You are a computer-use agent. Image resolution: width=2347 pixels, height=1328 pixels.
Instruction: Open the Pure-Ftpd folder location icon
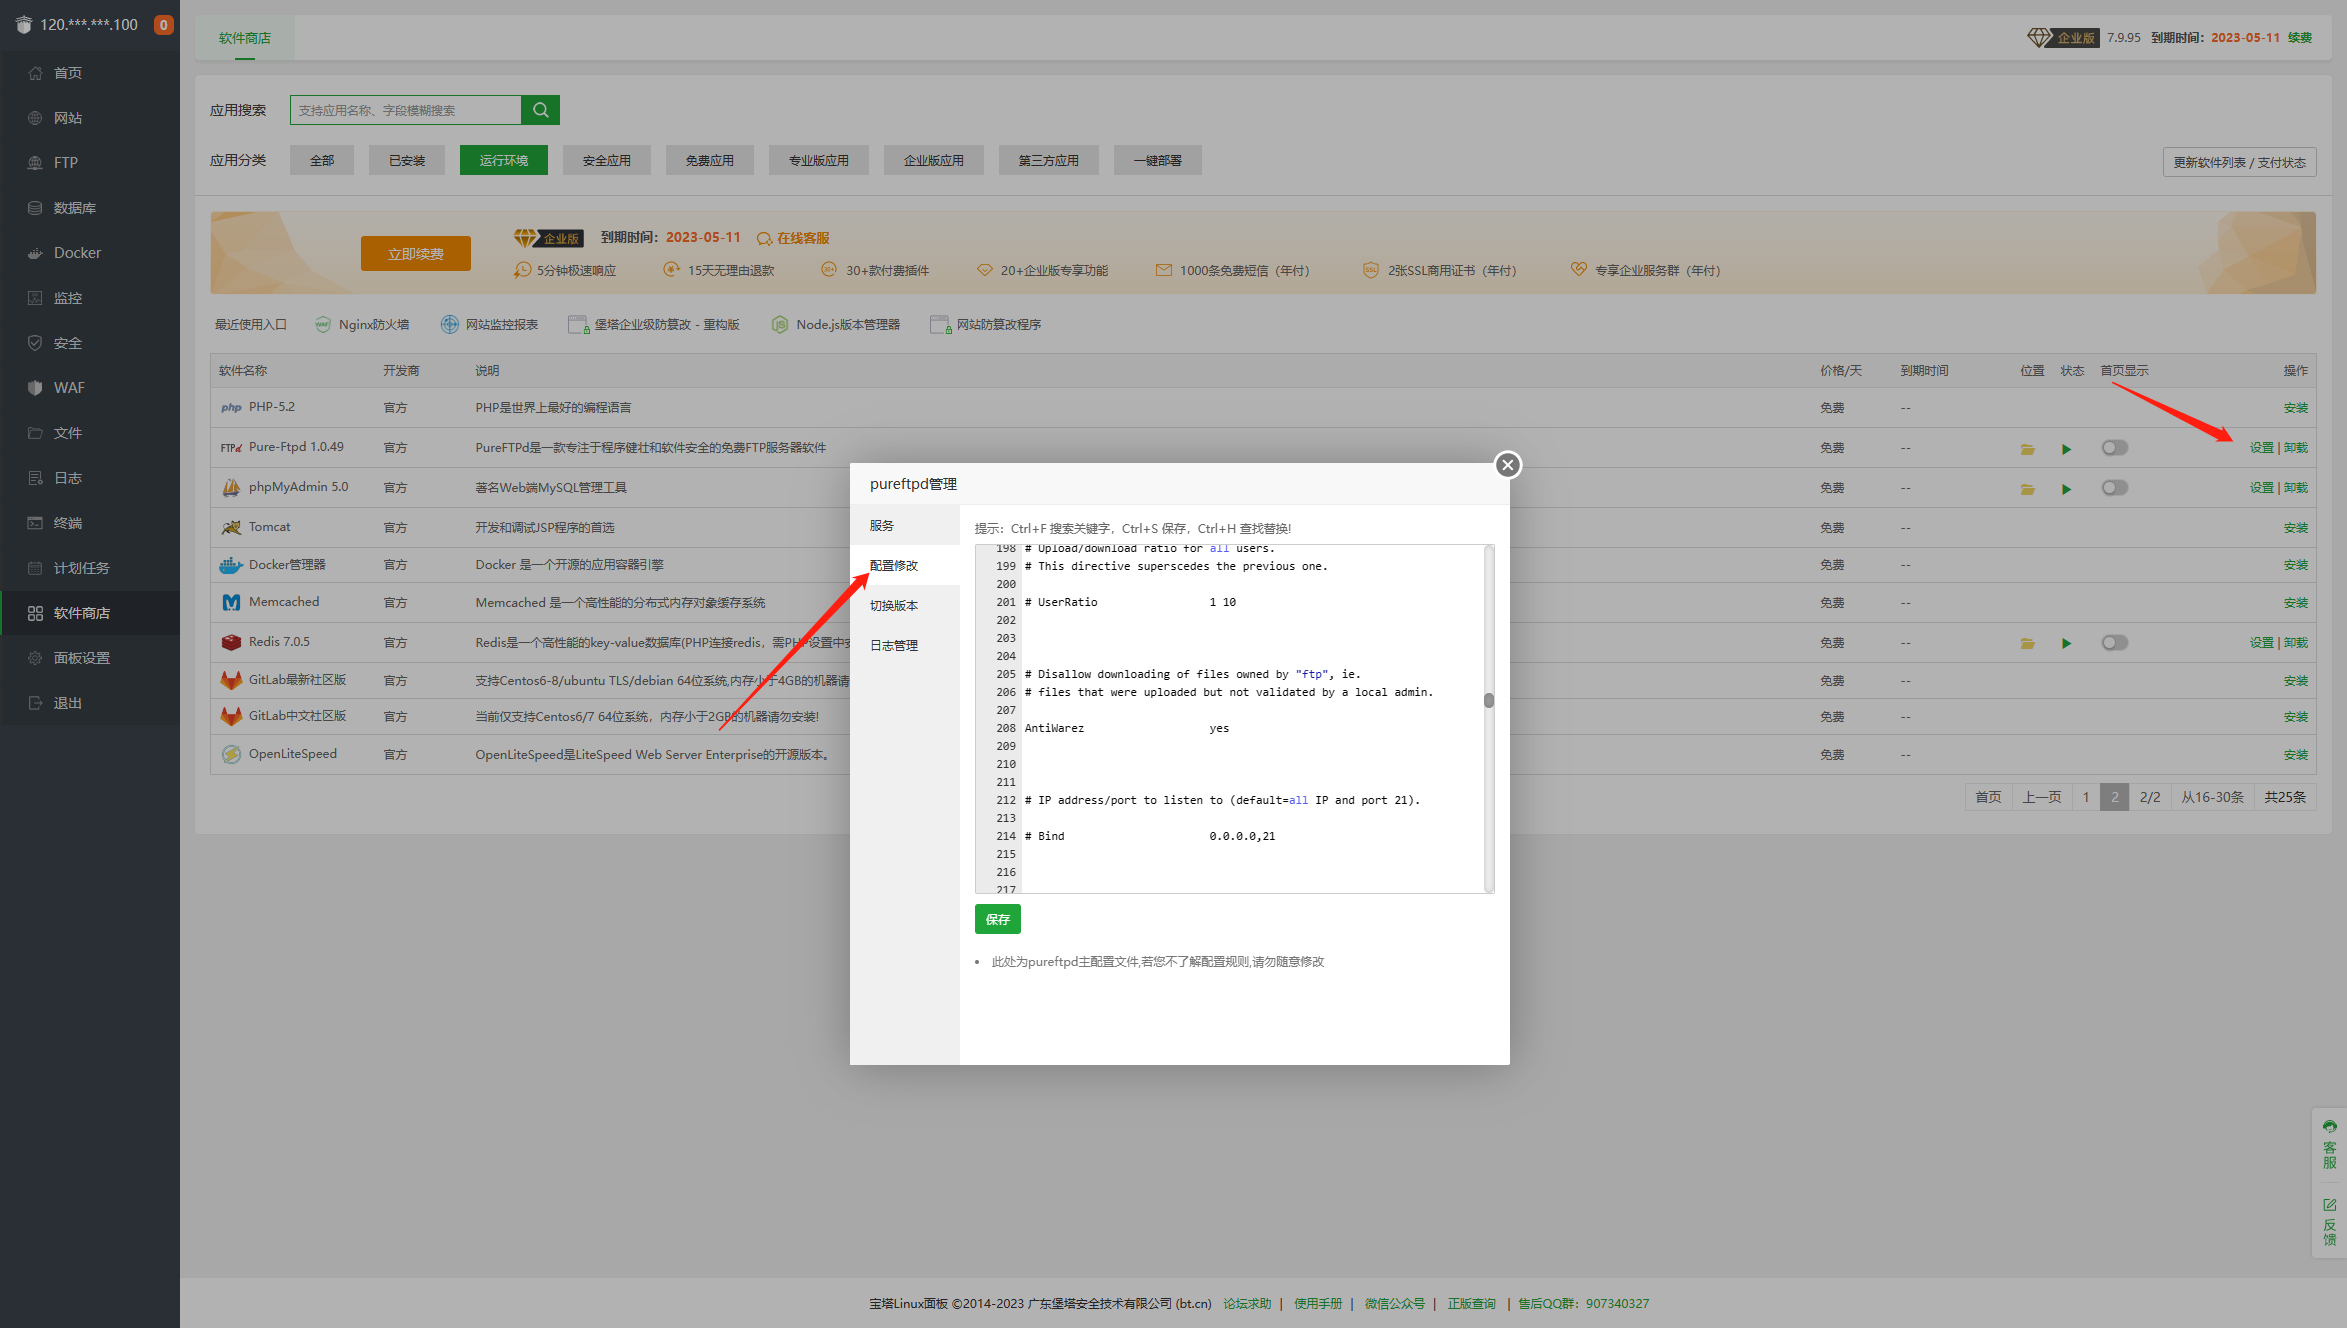(2027, 449)
